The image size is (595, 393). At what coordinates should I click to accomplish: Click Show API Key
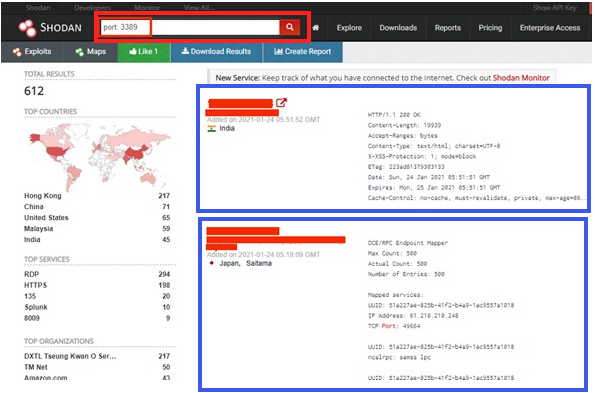point(554,8)
